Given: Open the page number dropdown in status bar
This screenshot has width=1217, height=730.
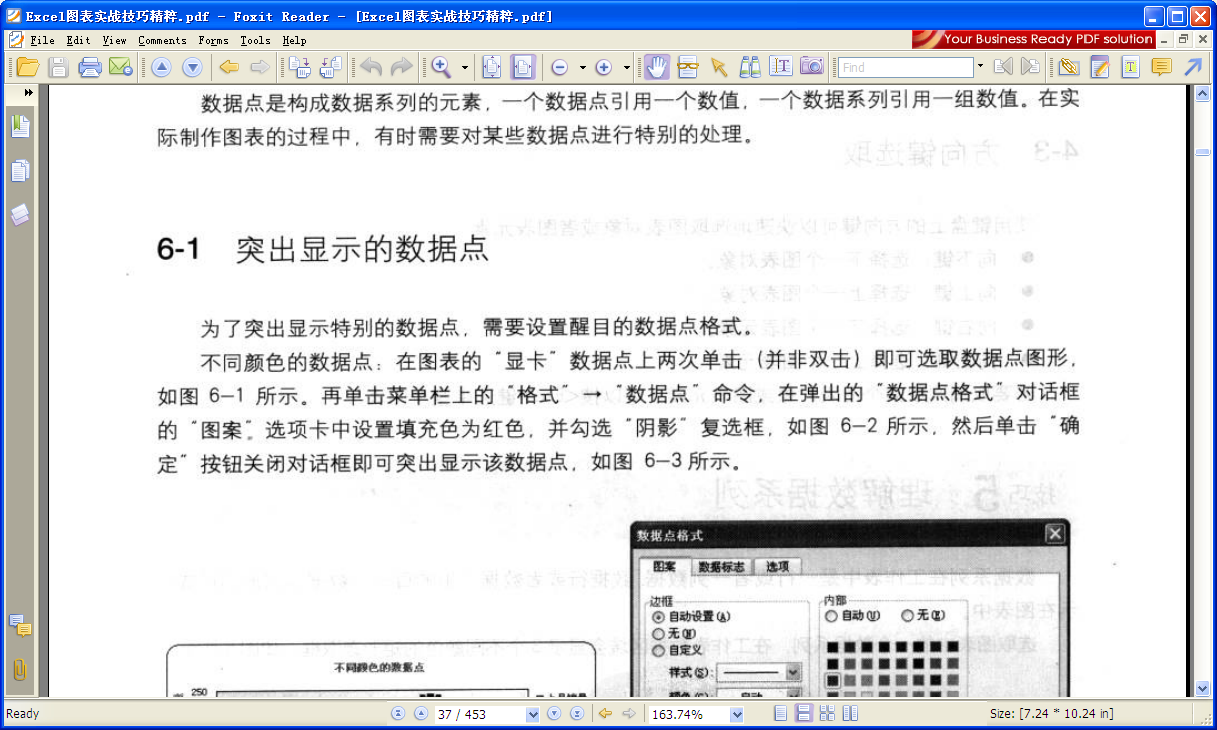Looking at the screenshot, I should click(532, 714).
